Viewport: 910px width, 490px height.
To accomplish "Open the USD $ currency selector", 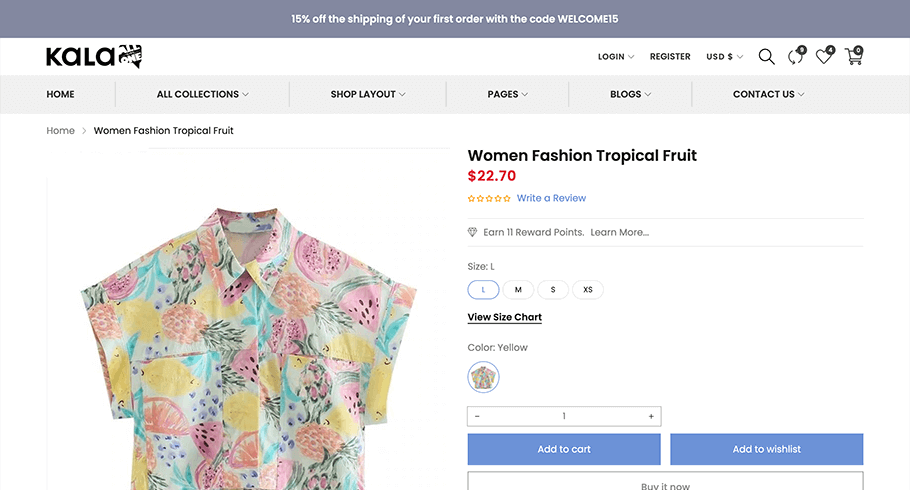I will [724, 56].
